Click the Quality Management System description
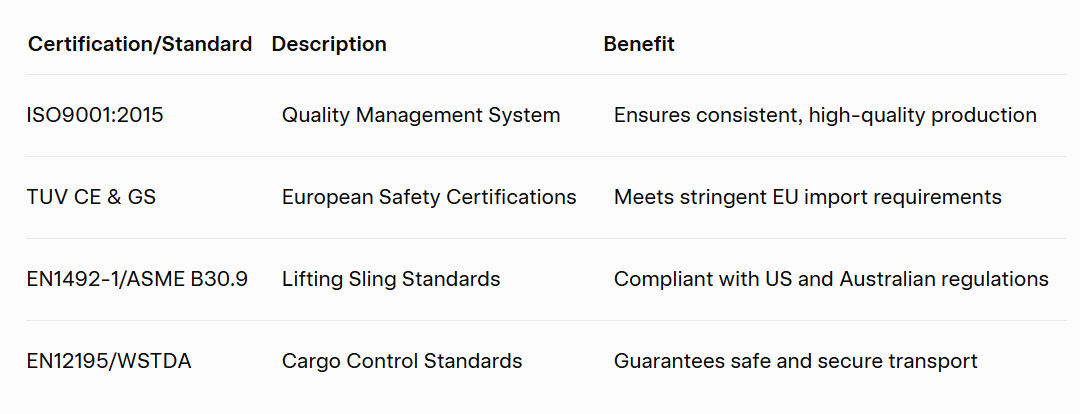The width and height of the screenshot is (1080, 414). (421, 115)
